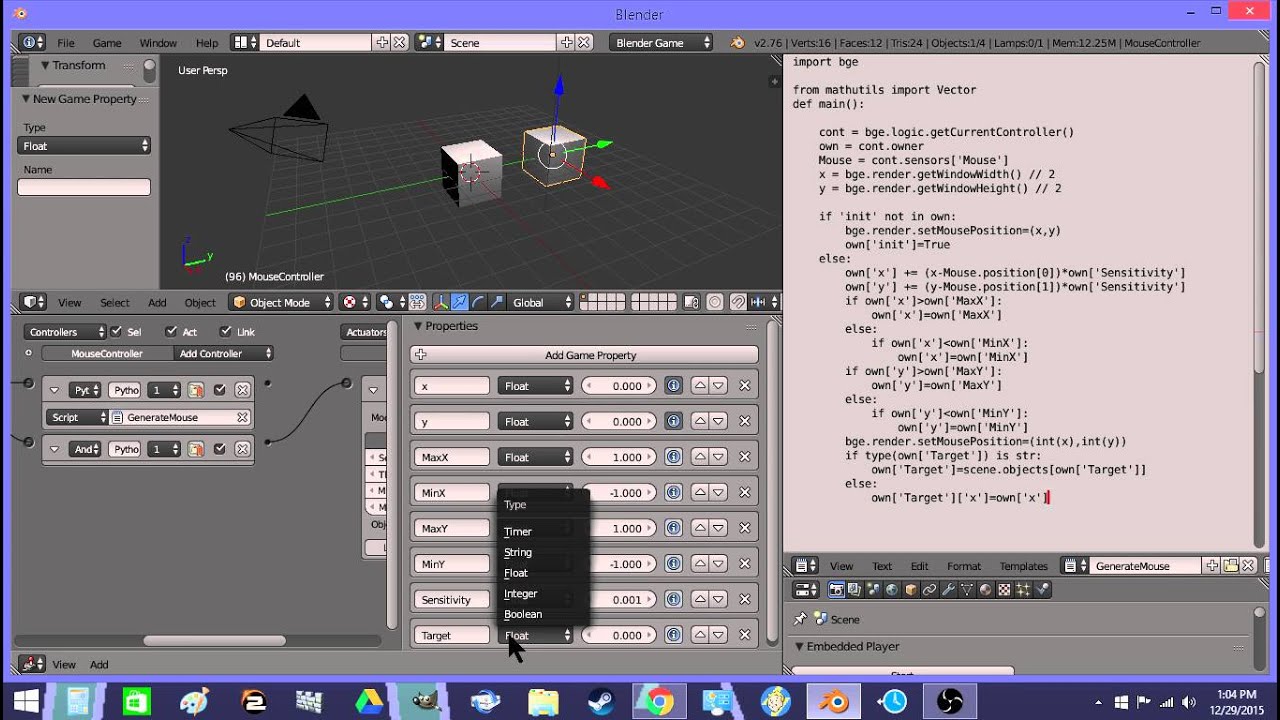This screenshot has height=720, width=1280.
Task: Select the scale manipulator icon
Action: [x=496, y=302]
